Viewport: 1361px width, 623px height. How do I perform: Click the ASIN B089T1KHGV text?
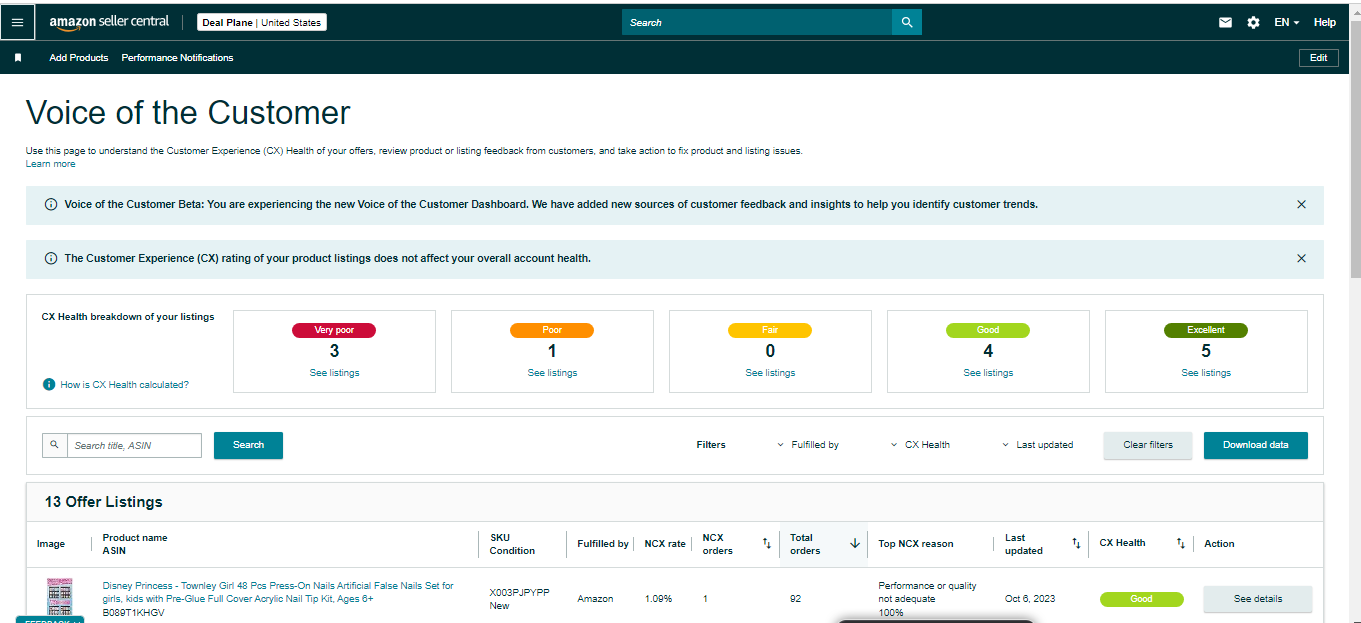coord(134,612)
